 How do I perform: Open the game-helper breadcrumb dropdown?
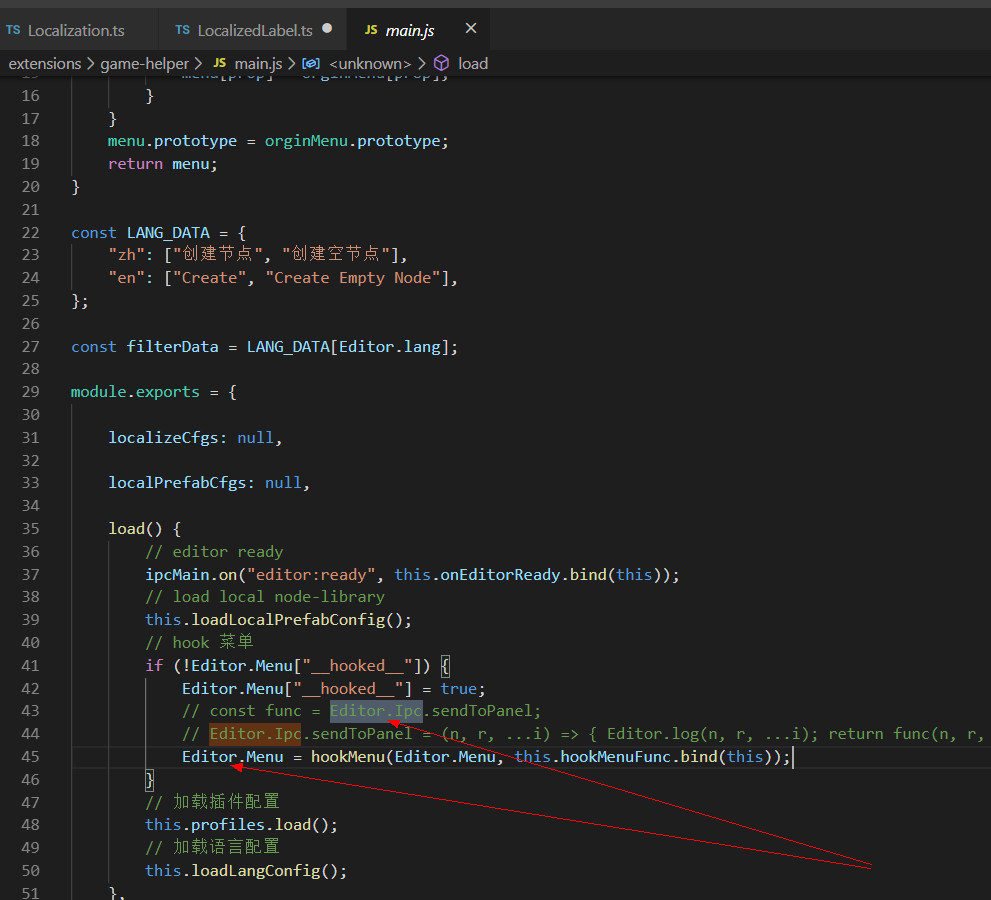click(x=144, y=63)
